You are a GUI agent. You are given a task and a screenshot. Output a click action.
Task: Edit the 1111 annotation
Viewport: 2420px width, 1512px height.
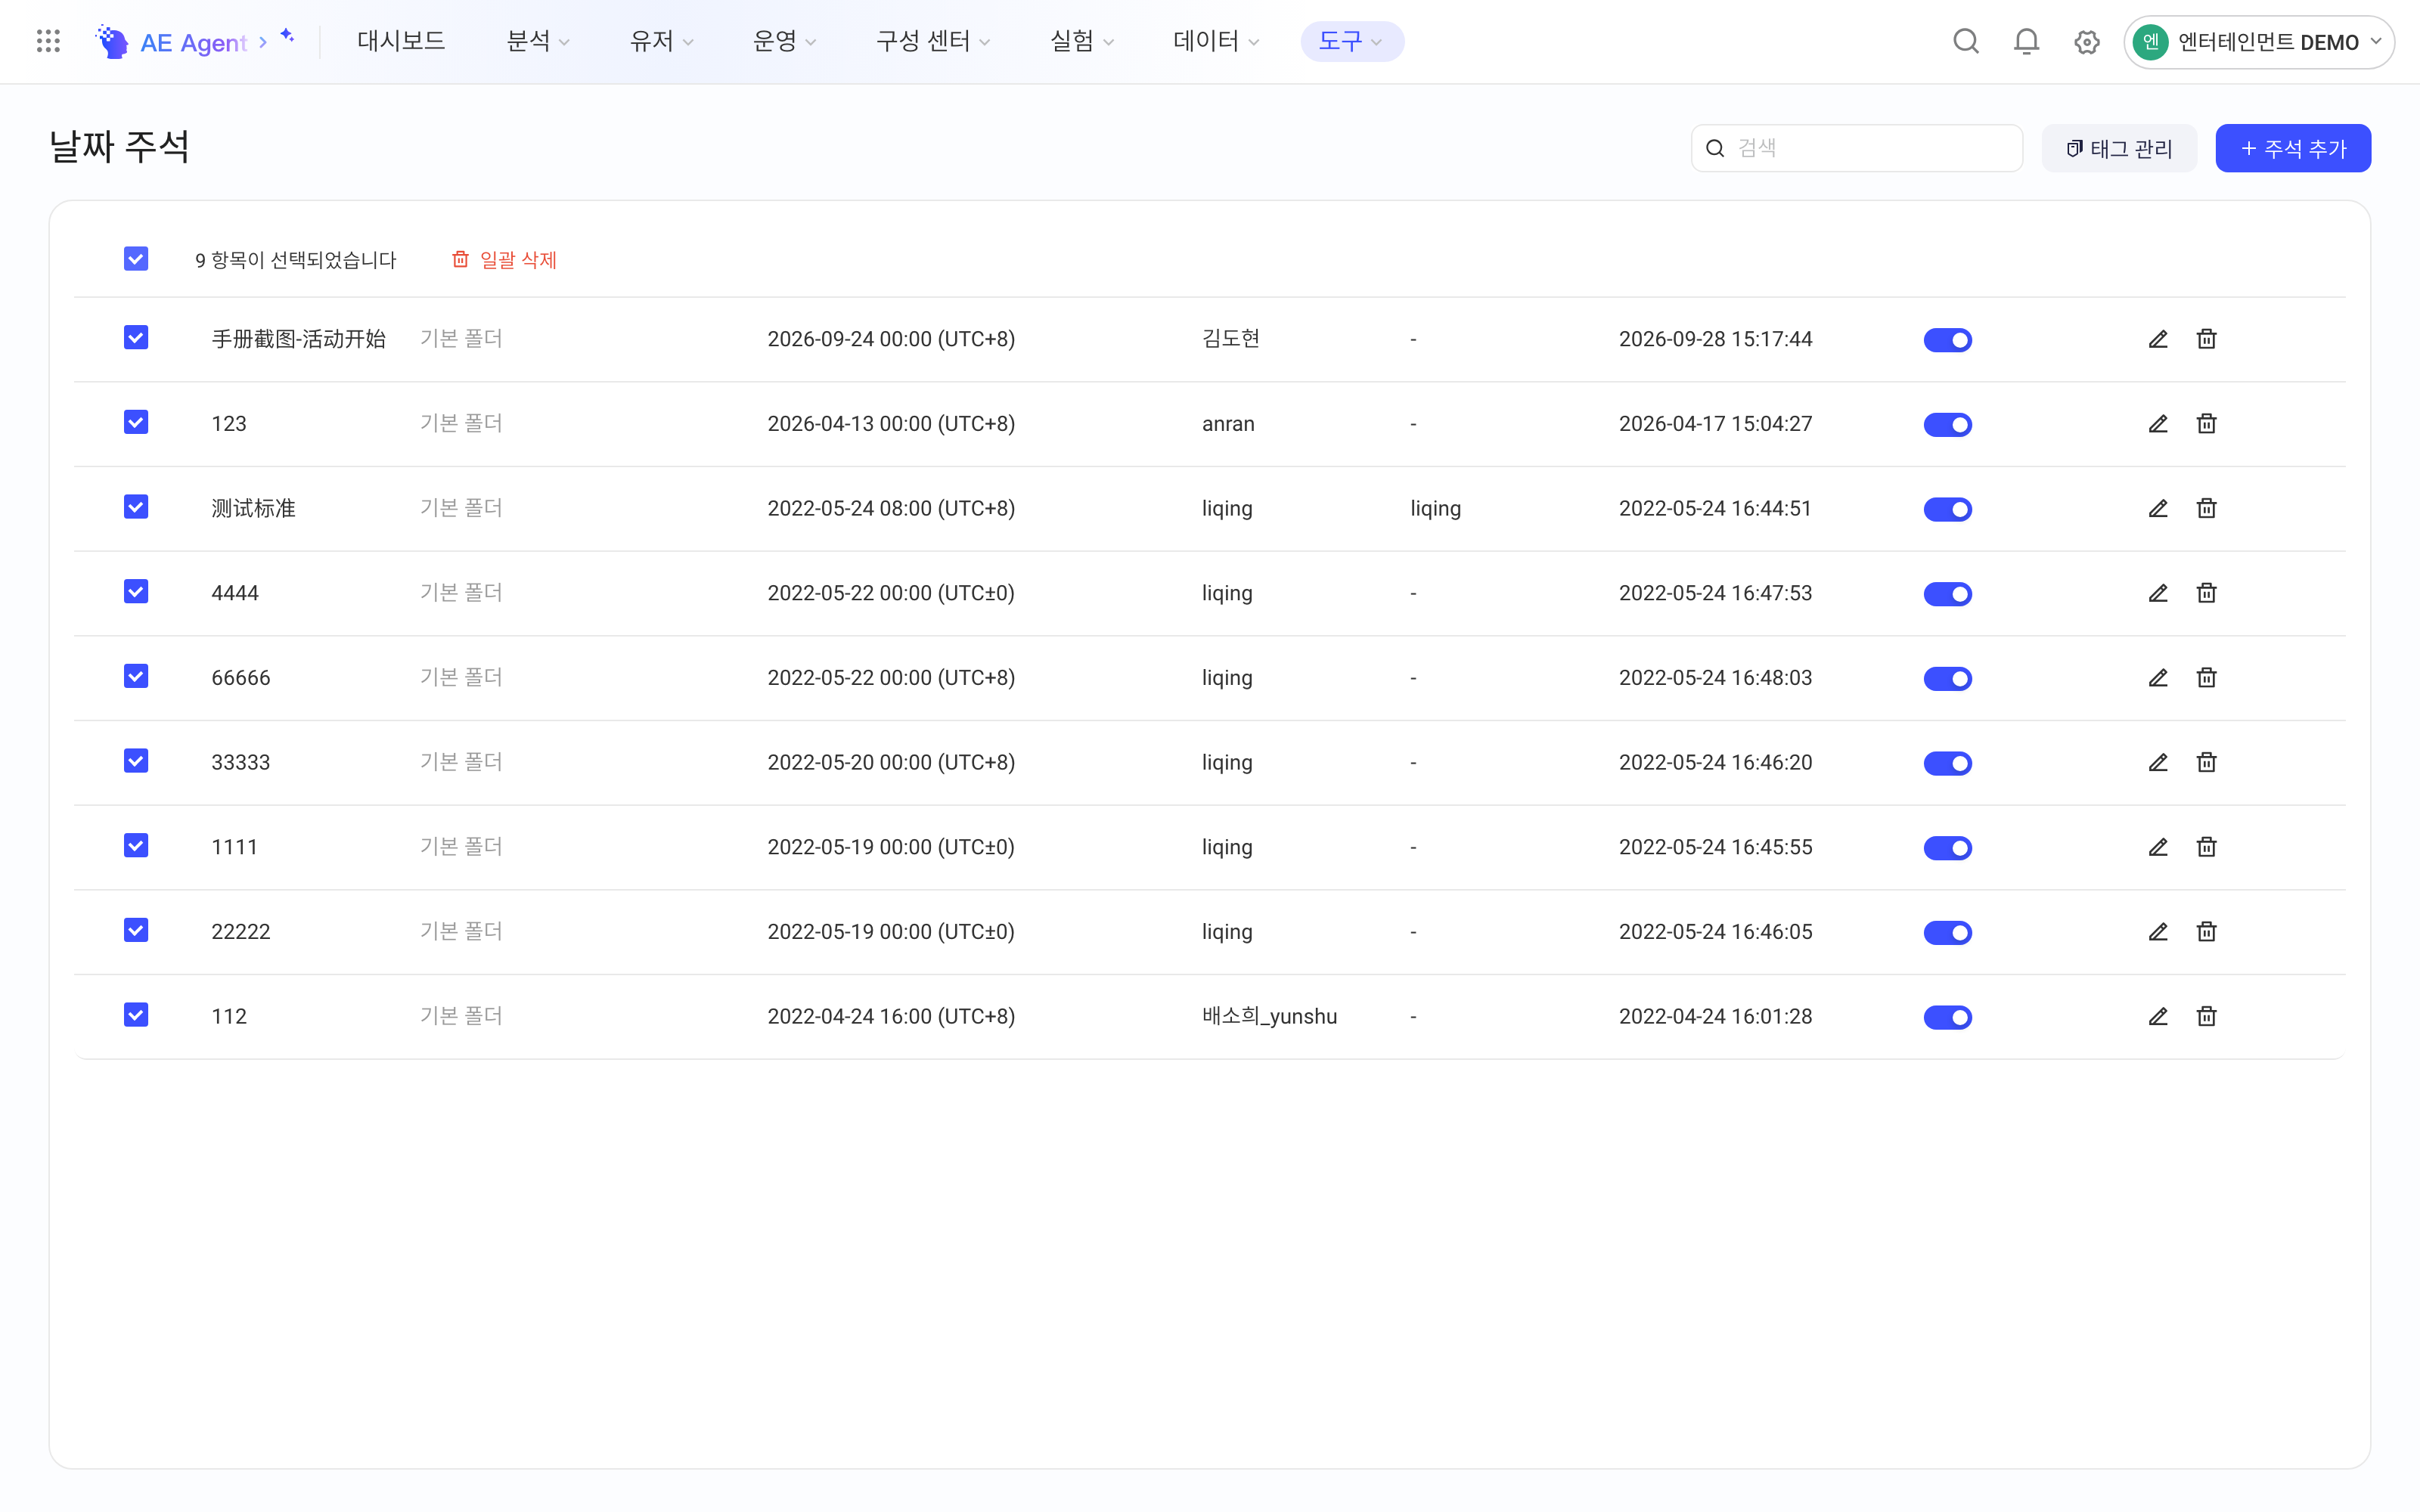point(2158,847)
